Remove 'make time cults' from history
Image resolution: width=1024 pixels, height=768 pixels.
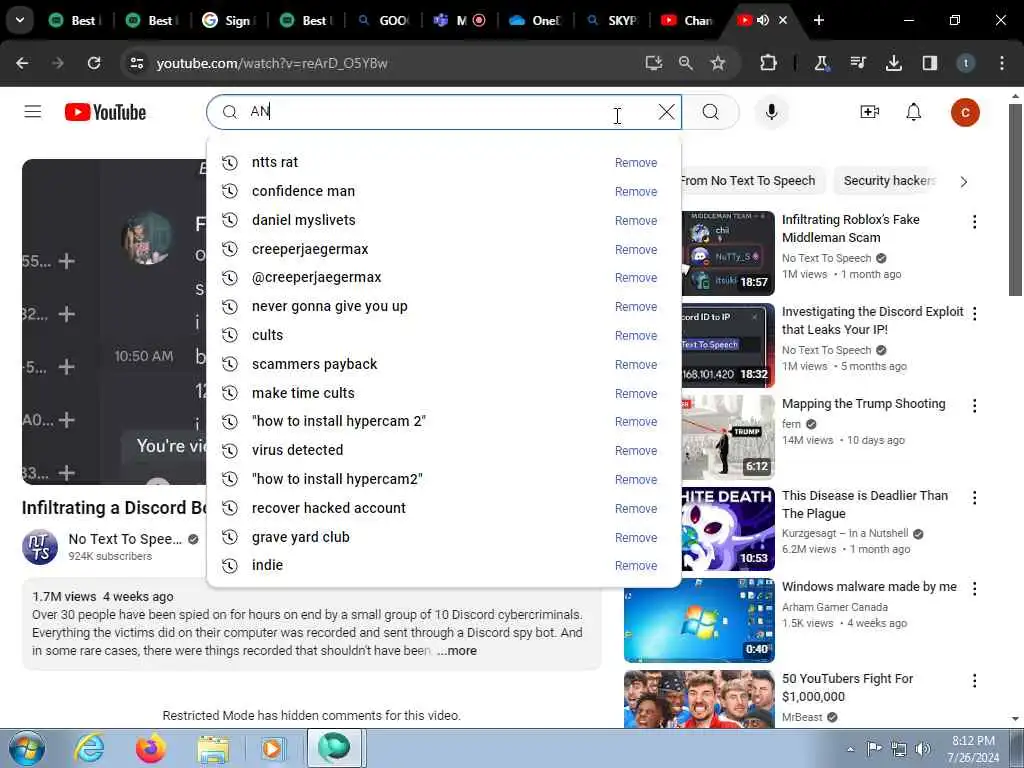coord(635,394)
